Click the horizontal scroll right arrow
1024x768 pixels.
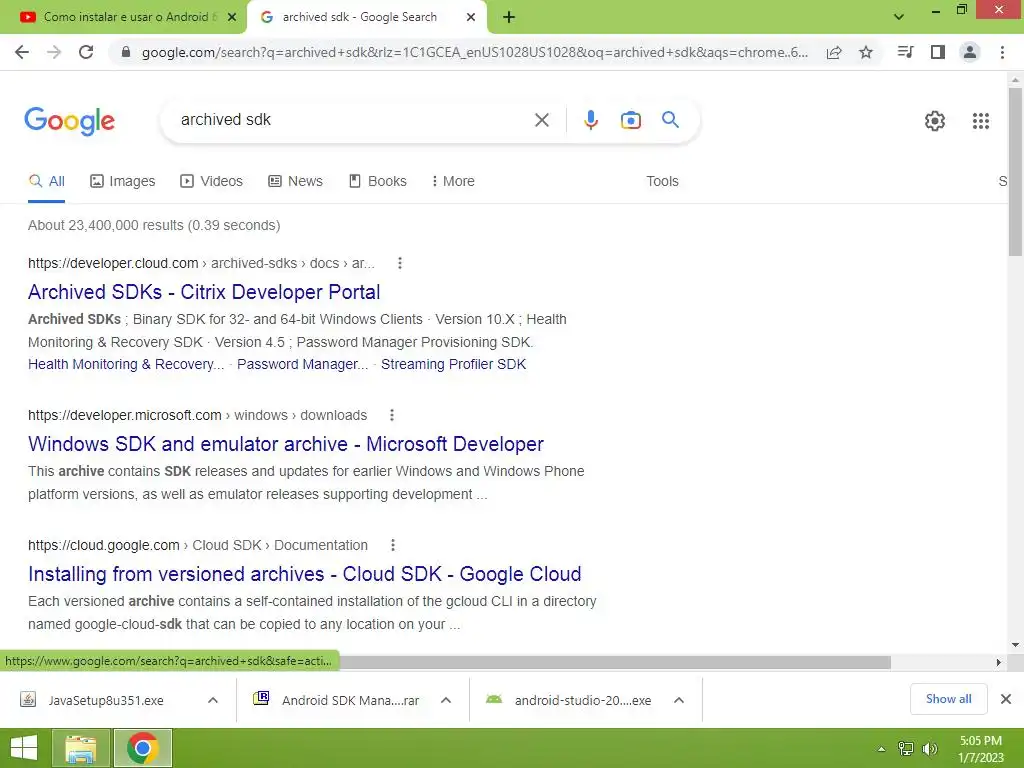pyautogui.click(x=999, y=663)
